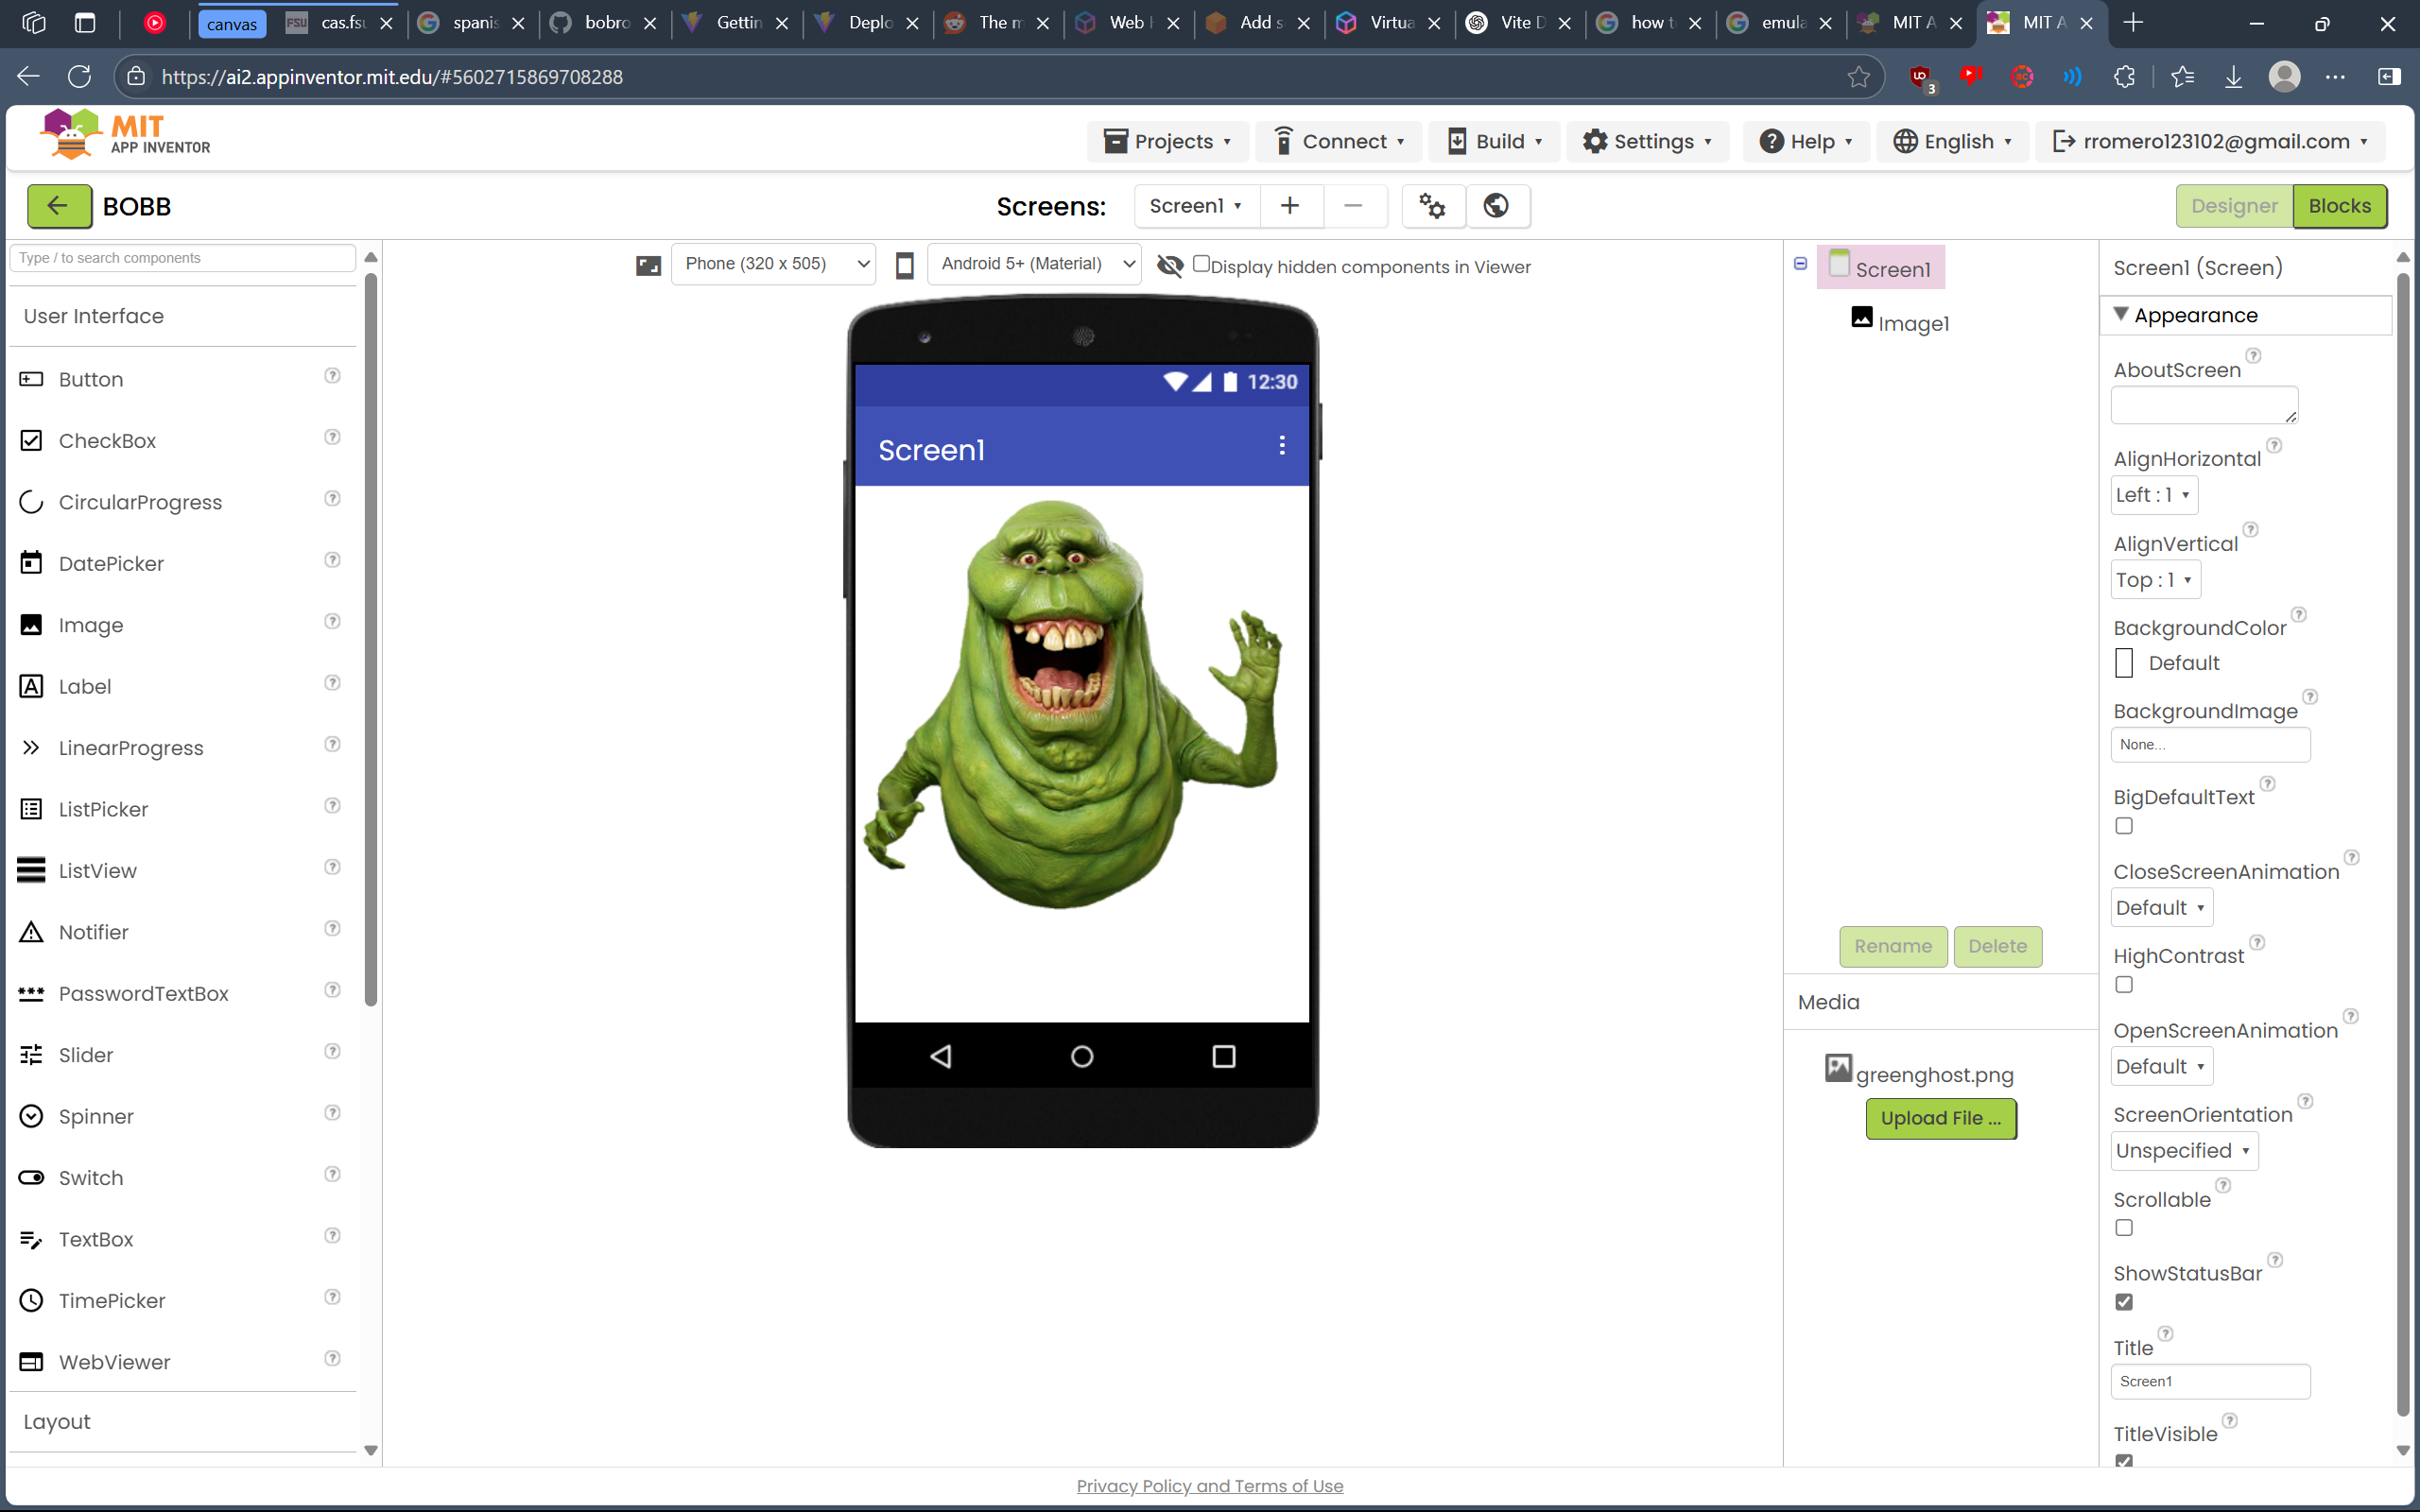Viewport: 2420px width, 1512px height.
Task: Click the component search input field
Action: (x=183, y=258)
